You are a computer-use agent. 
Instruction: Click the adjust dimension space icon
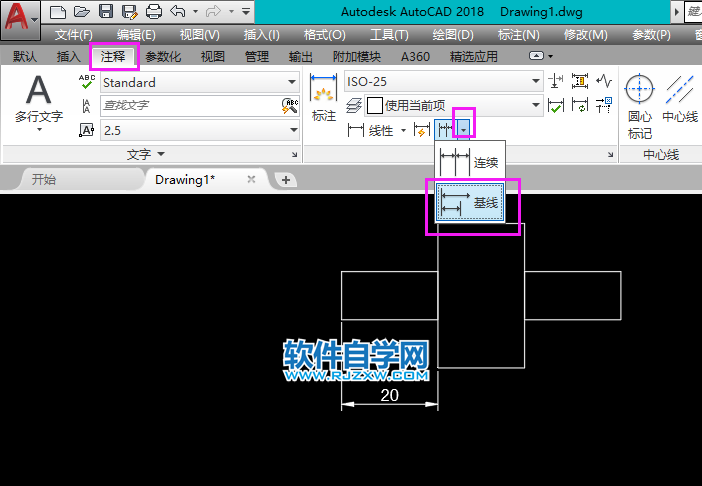(580, 81)
